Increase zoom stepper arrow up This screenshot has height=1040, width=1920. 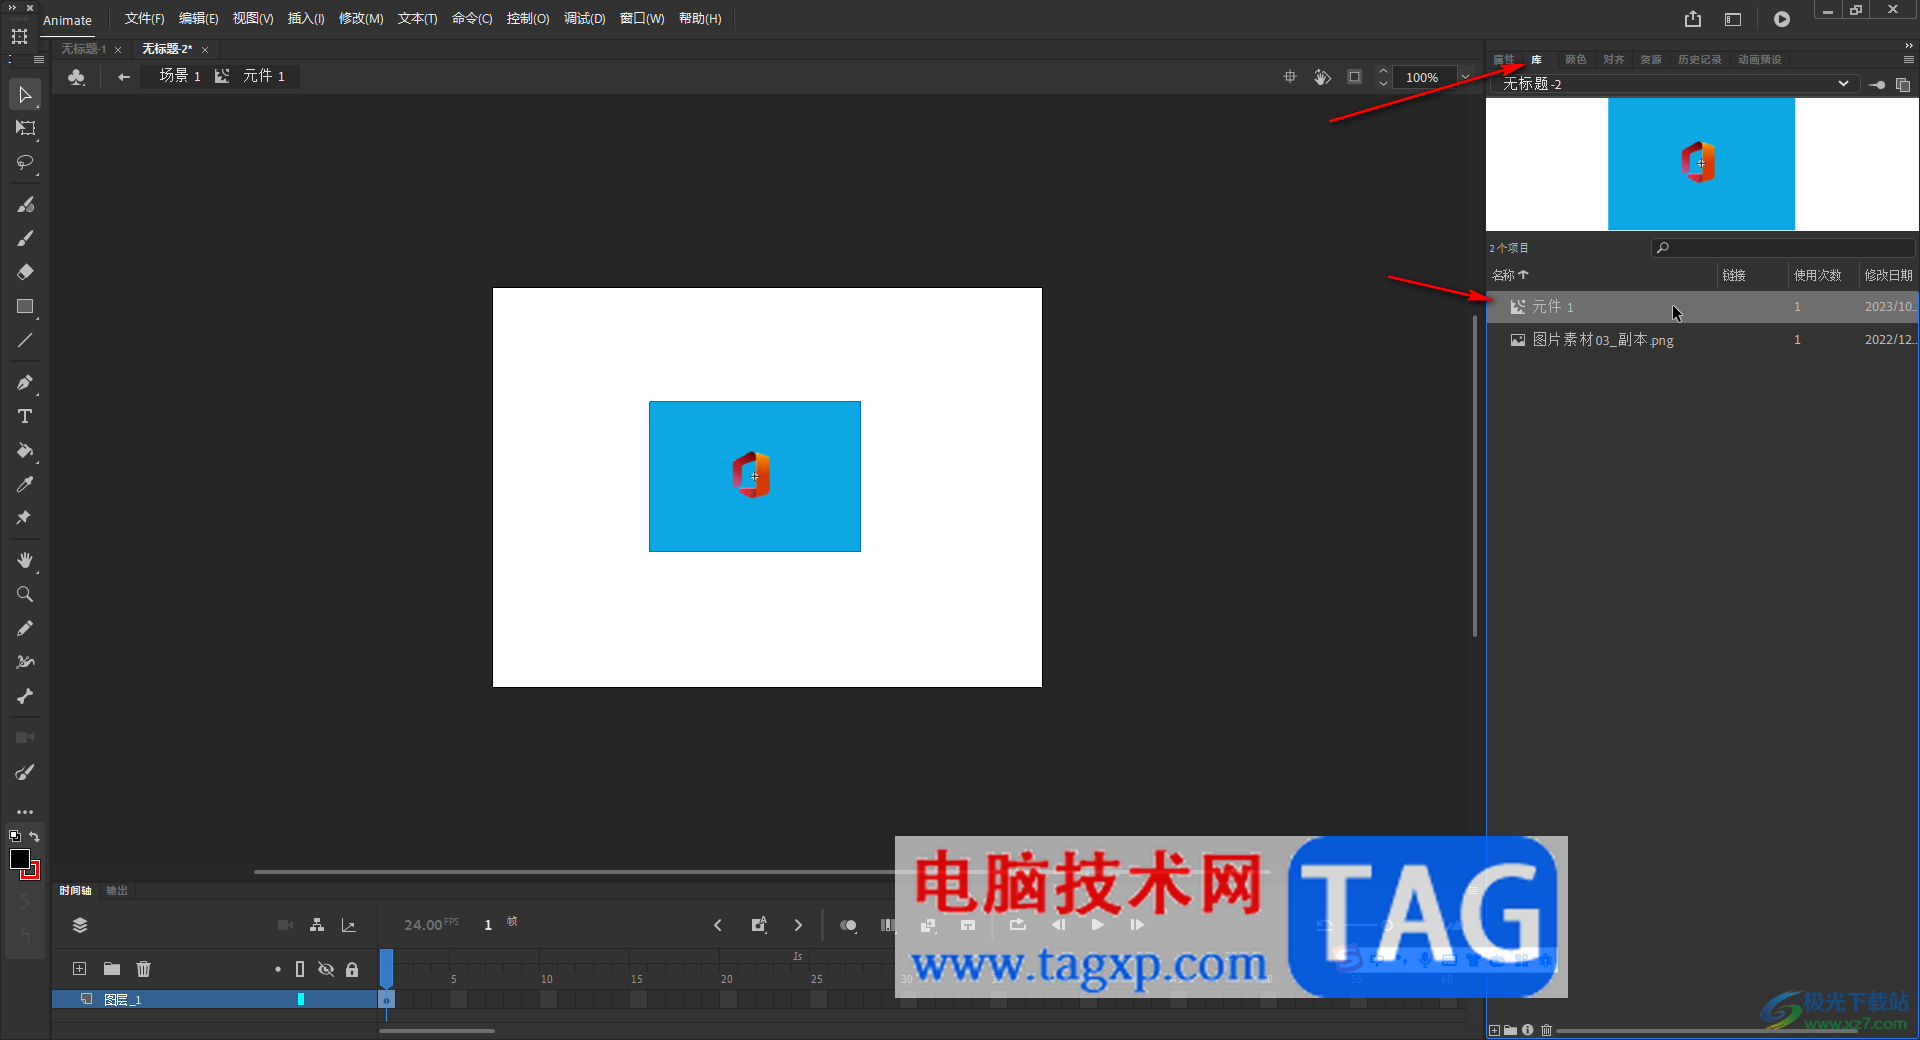coord(1383,71)
